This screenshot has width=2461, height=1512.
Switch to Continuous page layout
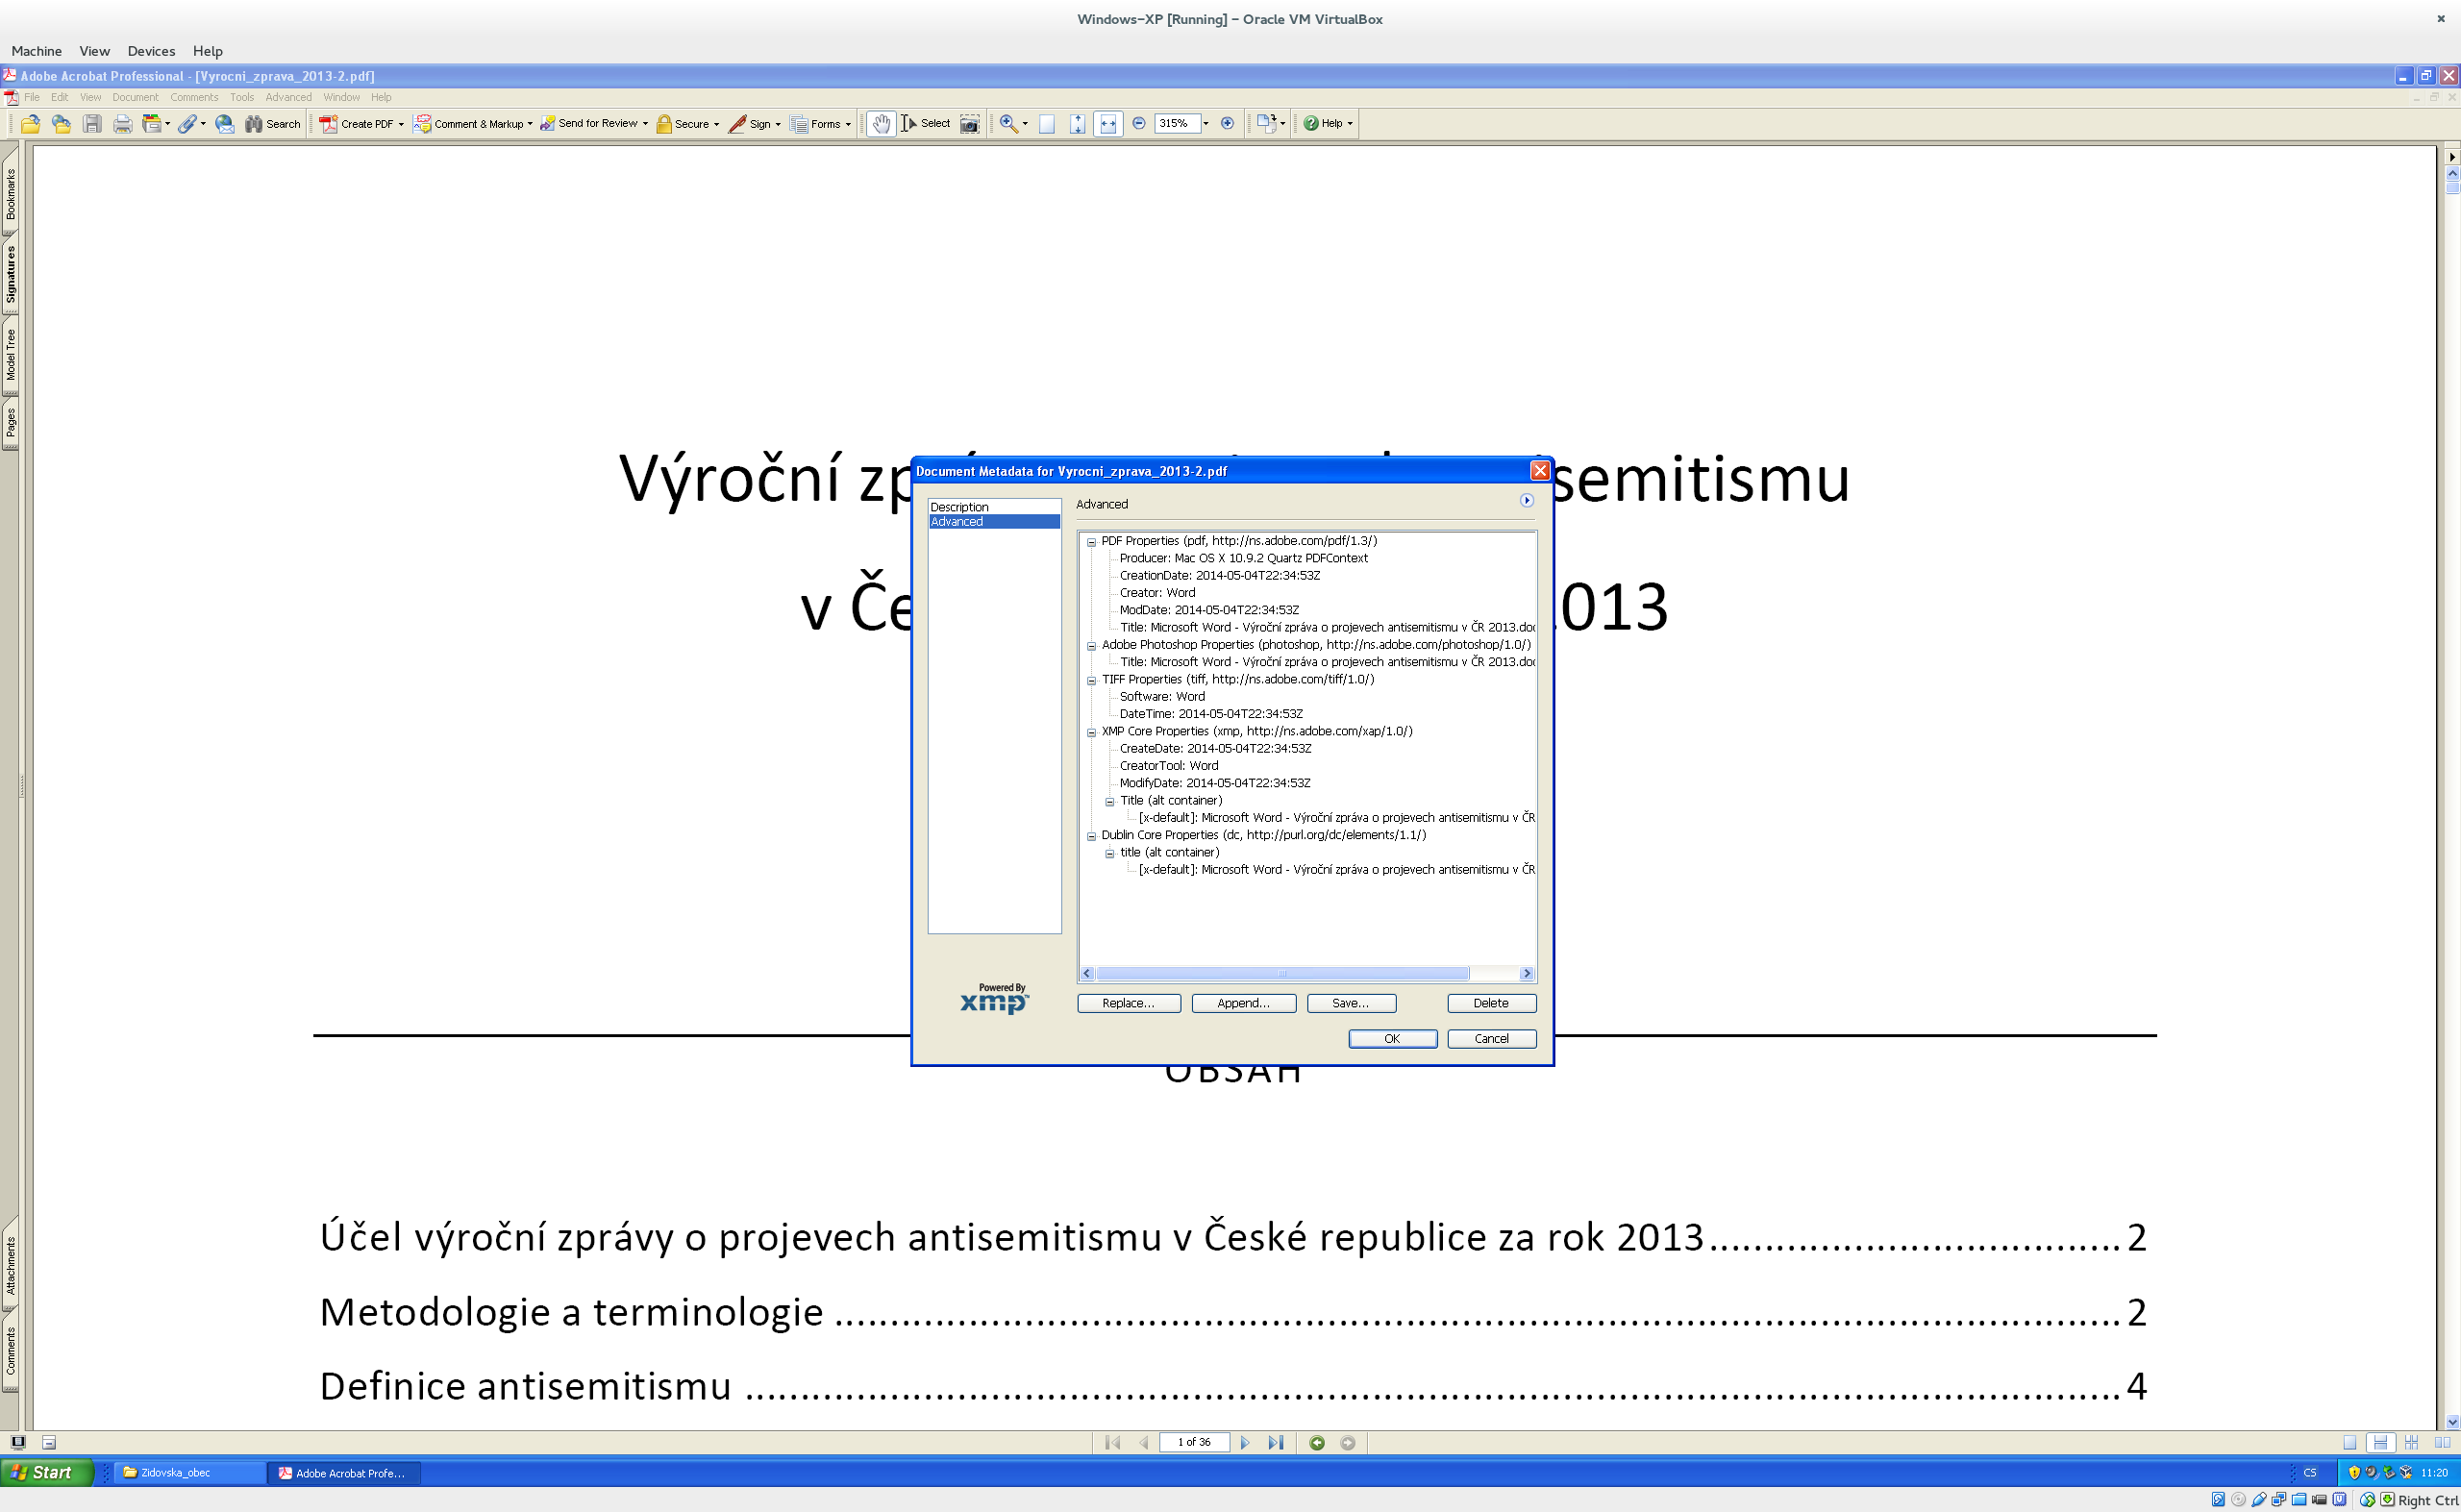2381,1443
